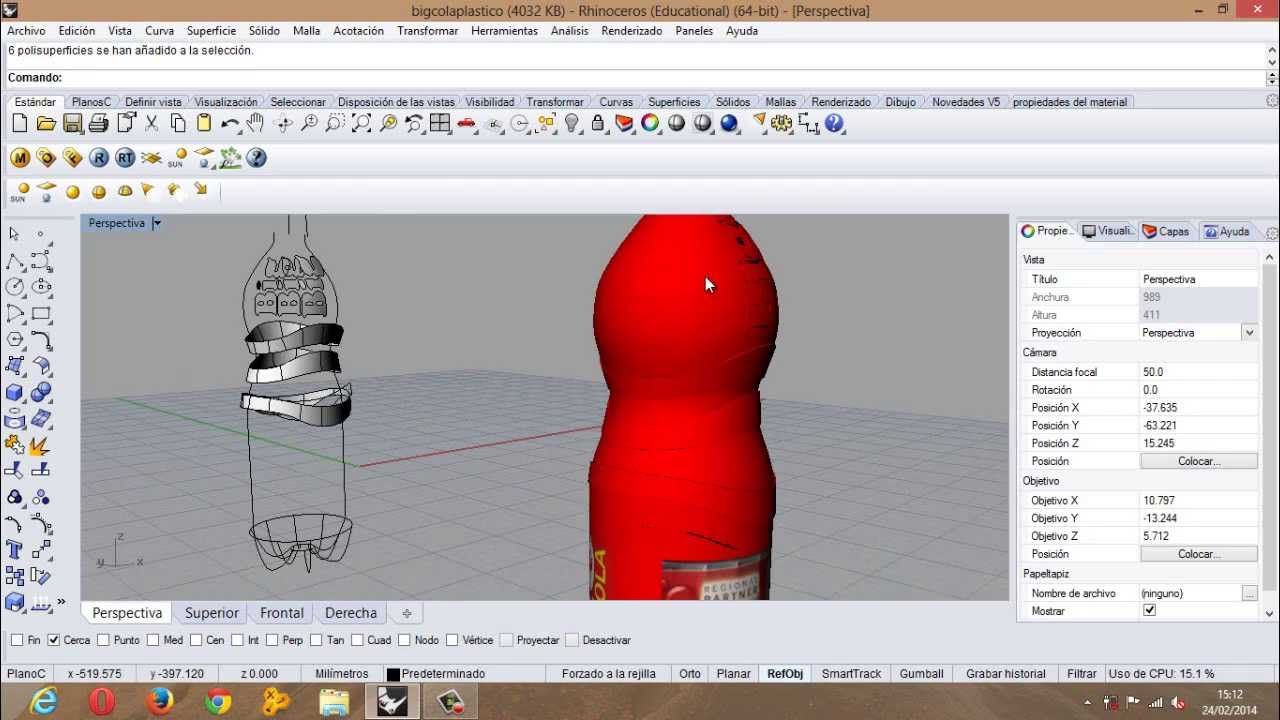Image resolution: width=1280 pixels, height=720 pixels.
Task: Toggle SmartTrack in status bar
Action: click(x=851, y=674)
